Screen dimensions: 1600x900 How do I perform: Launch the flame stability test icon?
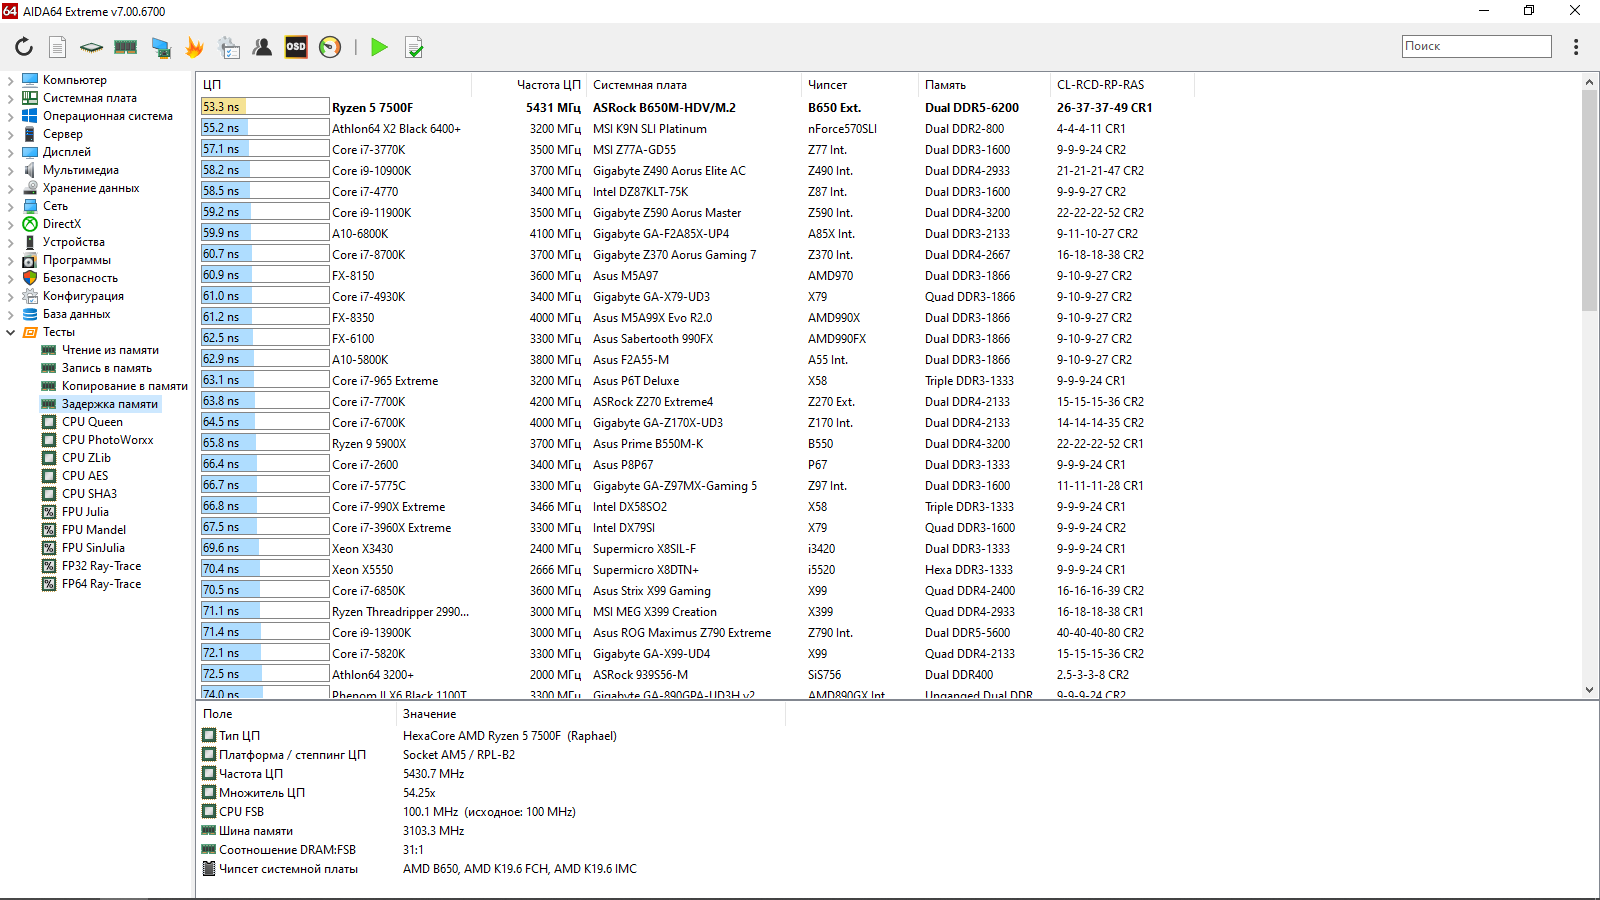click(194, 47)
